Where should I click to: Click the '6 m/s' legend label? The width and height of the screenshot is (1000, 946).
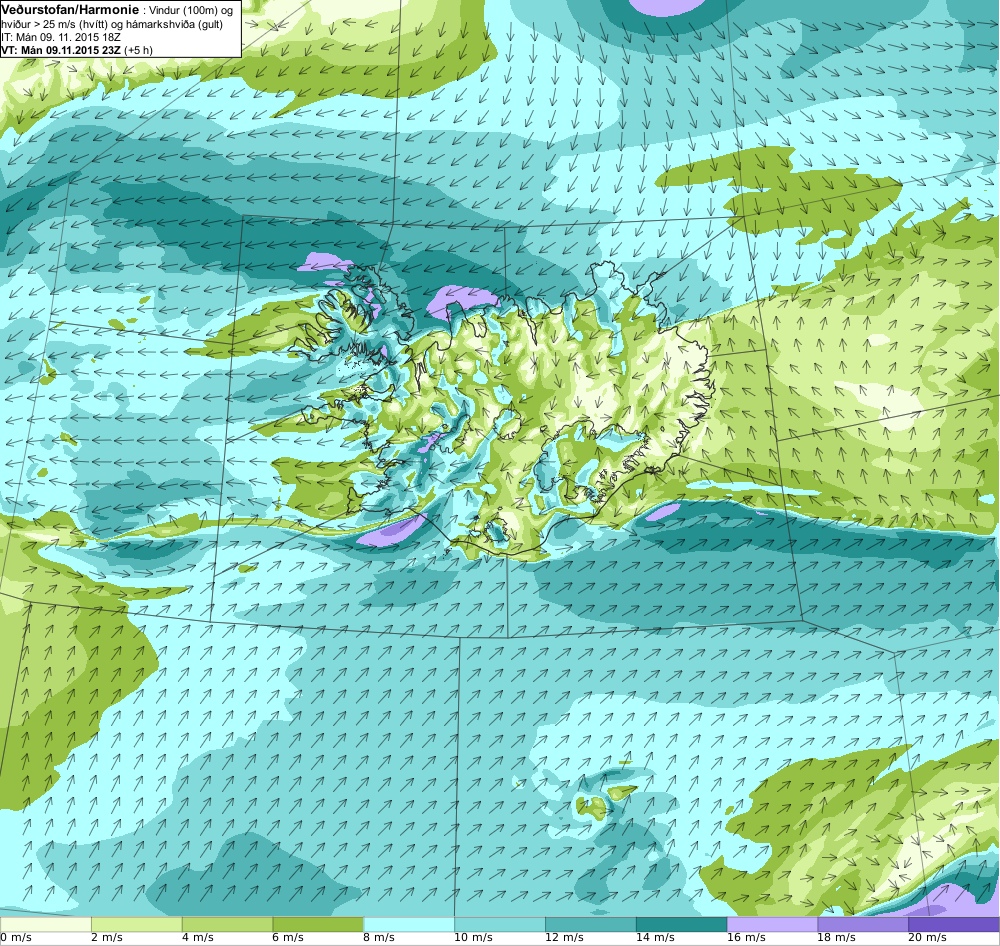(x=289, y=938)
